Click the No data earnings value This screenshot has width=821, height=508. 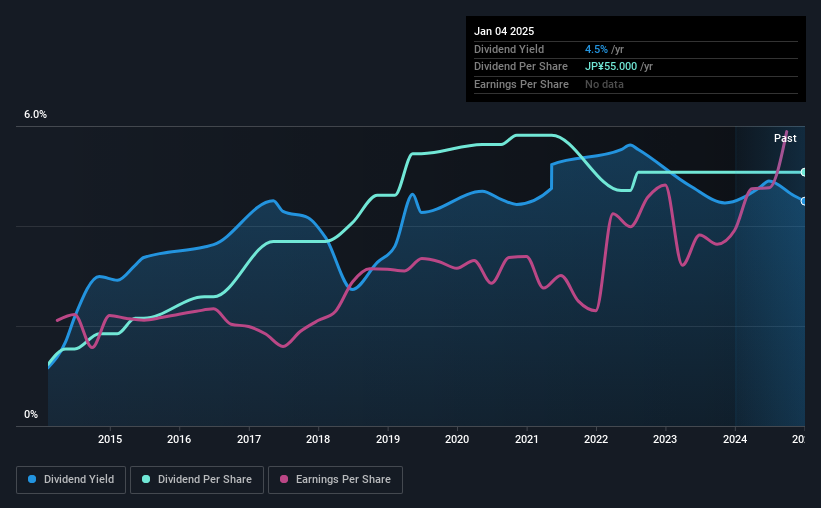[x=604, y=84]
